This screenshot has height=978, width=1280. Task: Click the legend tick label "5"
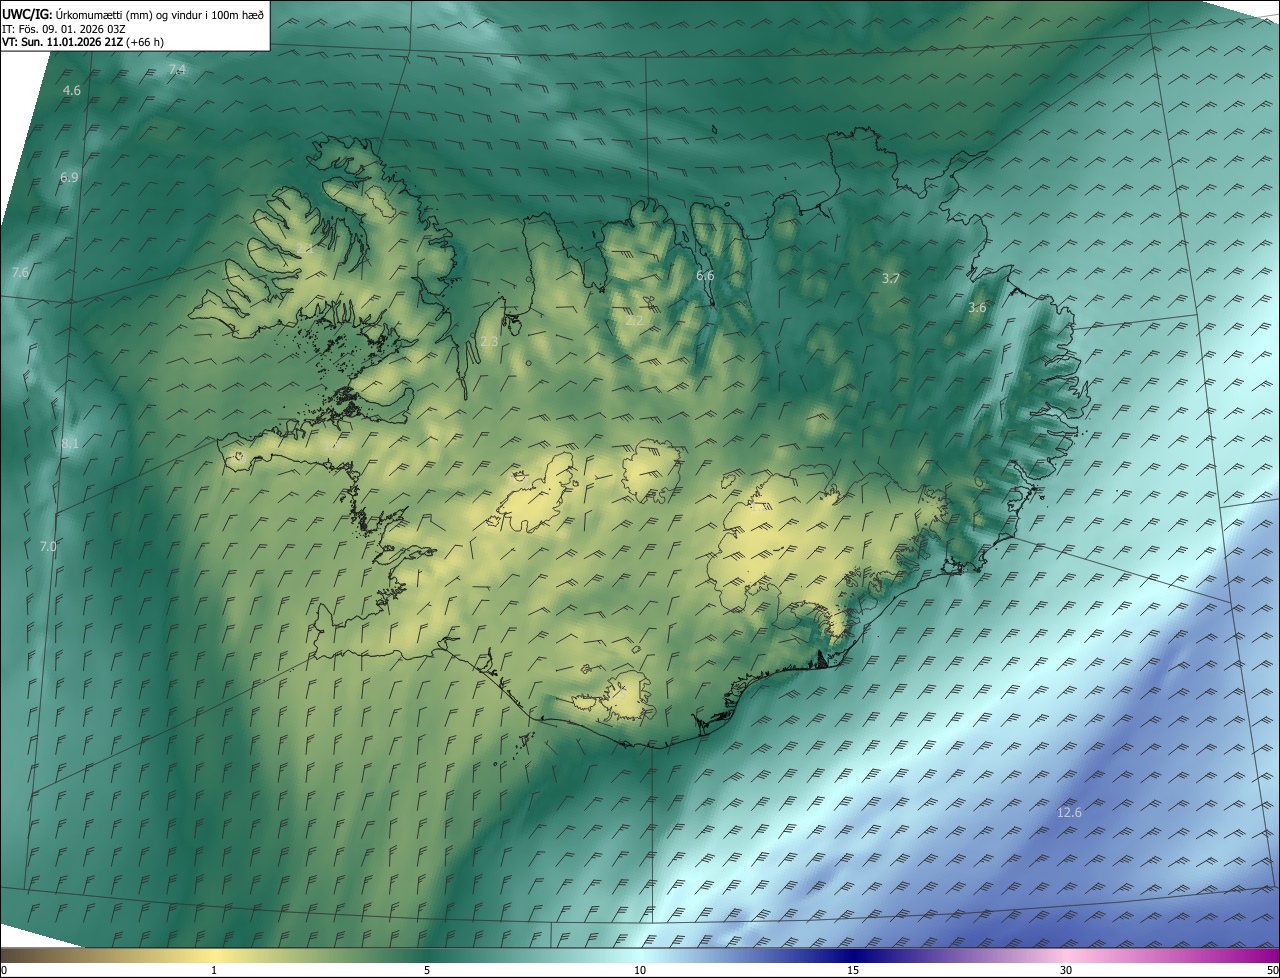427,970
